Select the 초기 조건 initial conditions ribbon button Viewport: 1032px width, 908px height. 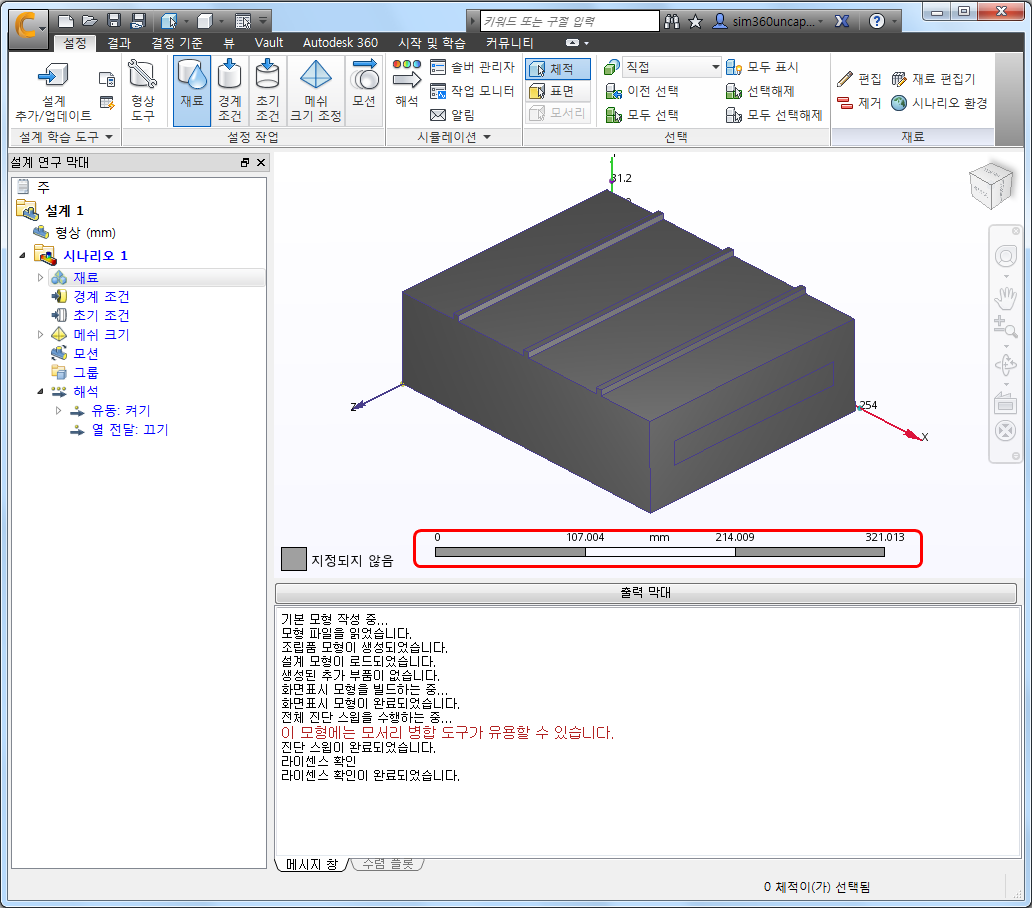pyautogui.click(x=267, y=91)
